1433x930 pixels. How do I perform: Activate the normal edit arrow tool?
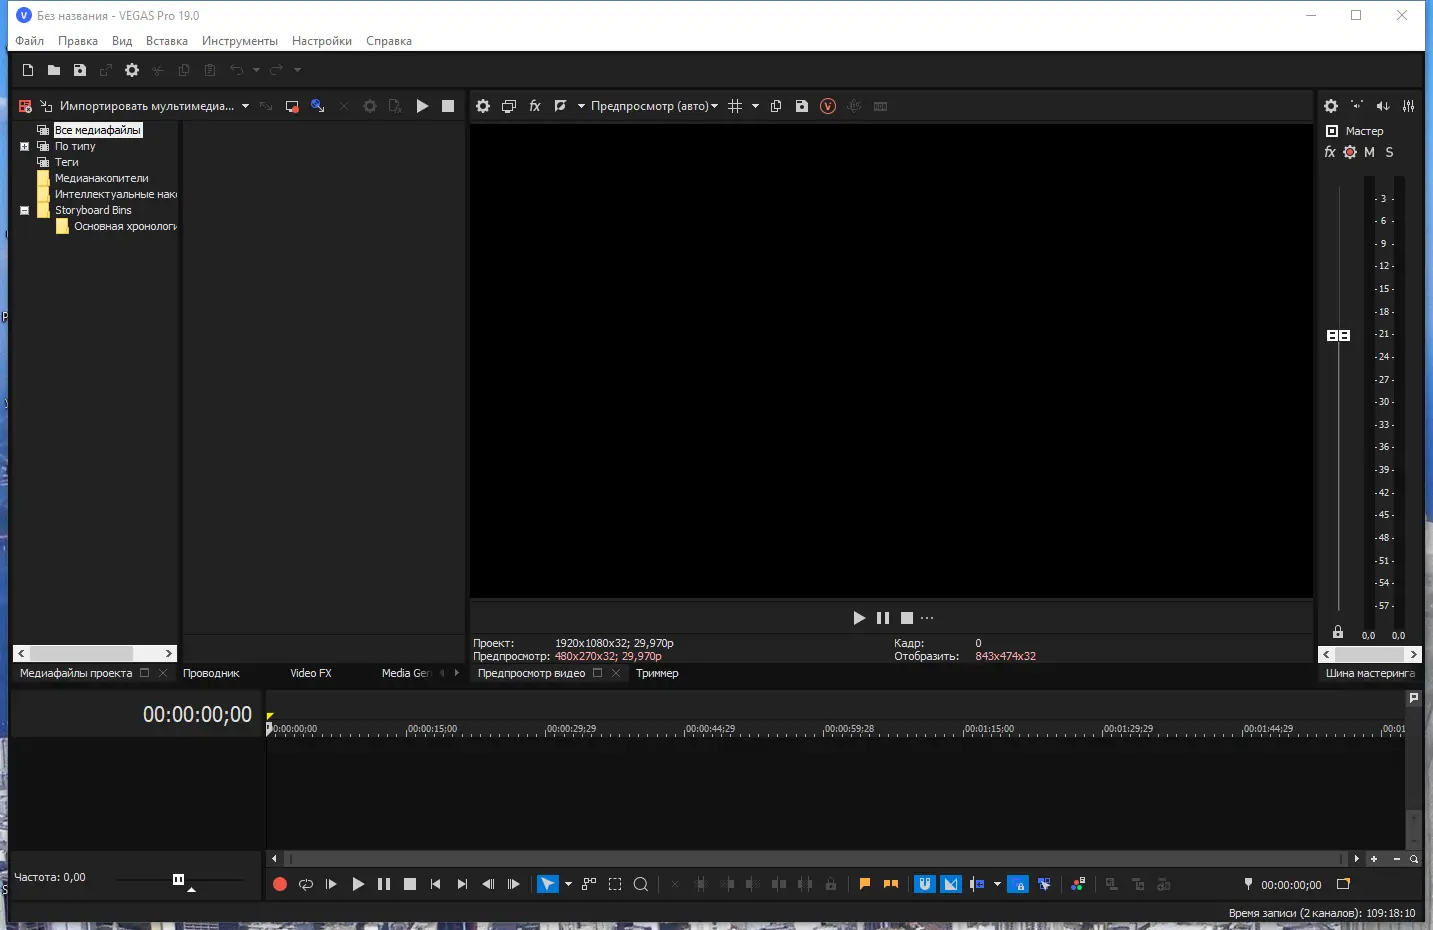pos(548,884)
